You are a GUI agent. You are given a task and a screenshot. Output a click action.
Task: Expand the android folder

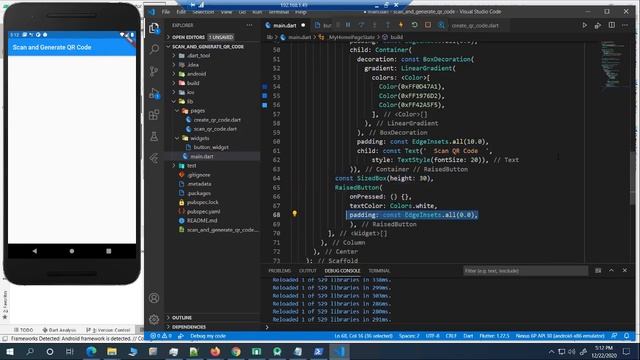click(x=197, y=74)
